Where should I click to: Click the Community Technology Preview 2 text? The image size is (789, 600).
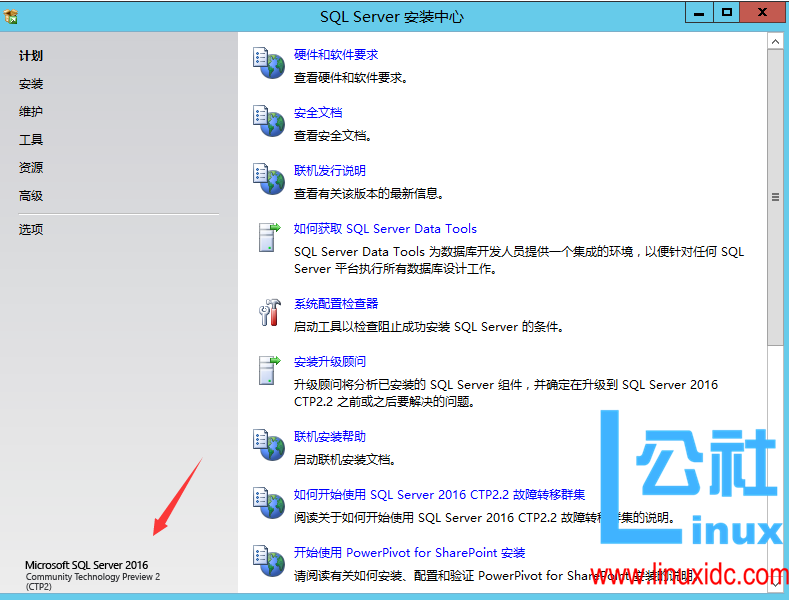tap(93, 577)
